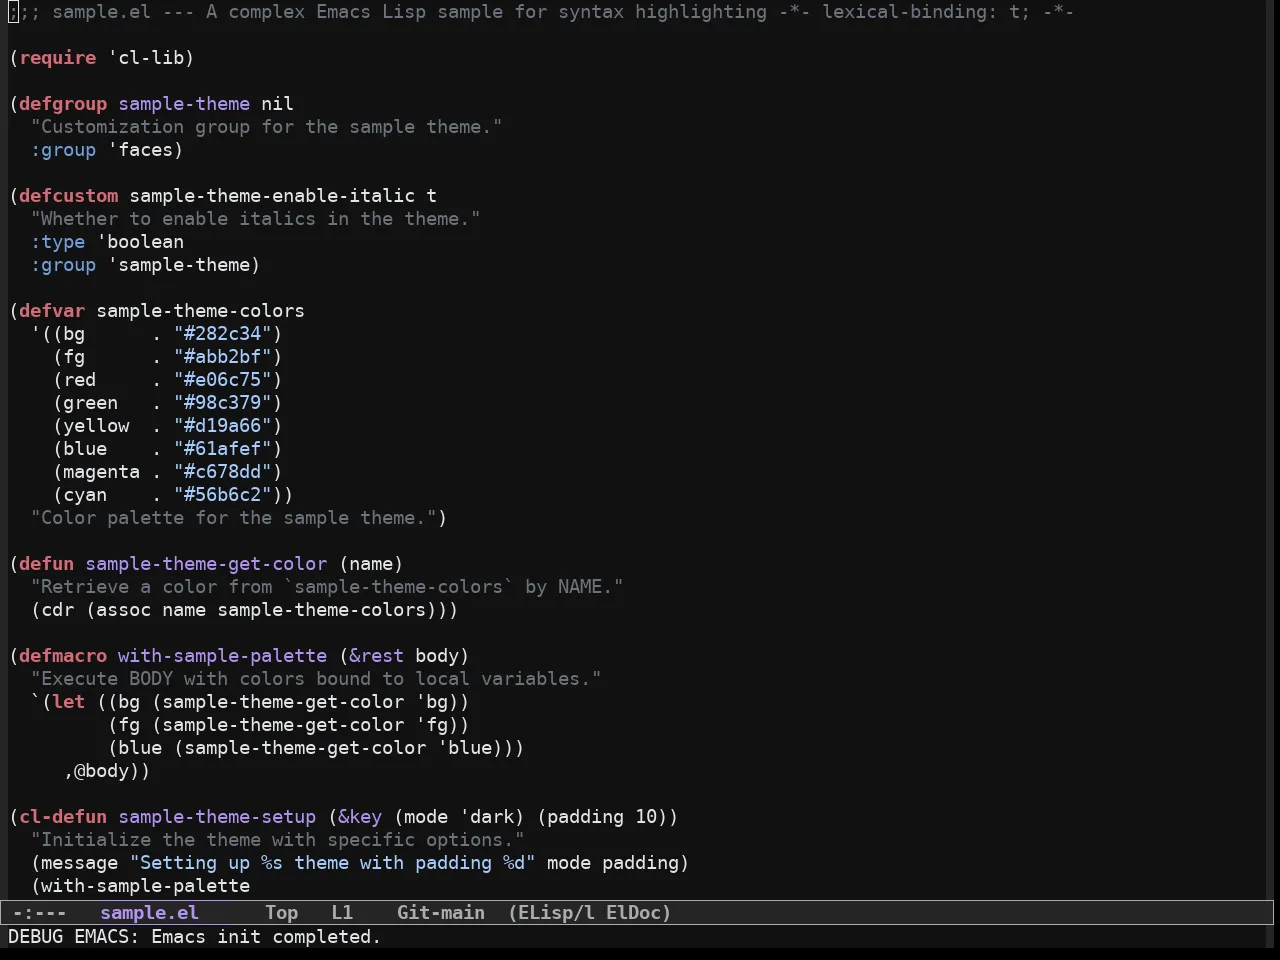
Task: Click the 'DEBUG EMACS: Emacs init completed.' echo message
Action: click(194, 936)
